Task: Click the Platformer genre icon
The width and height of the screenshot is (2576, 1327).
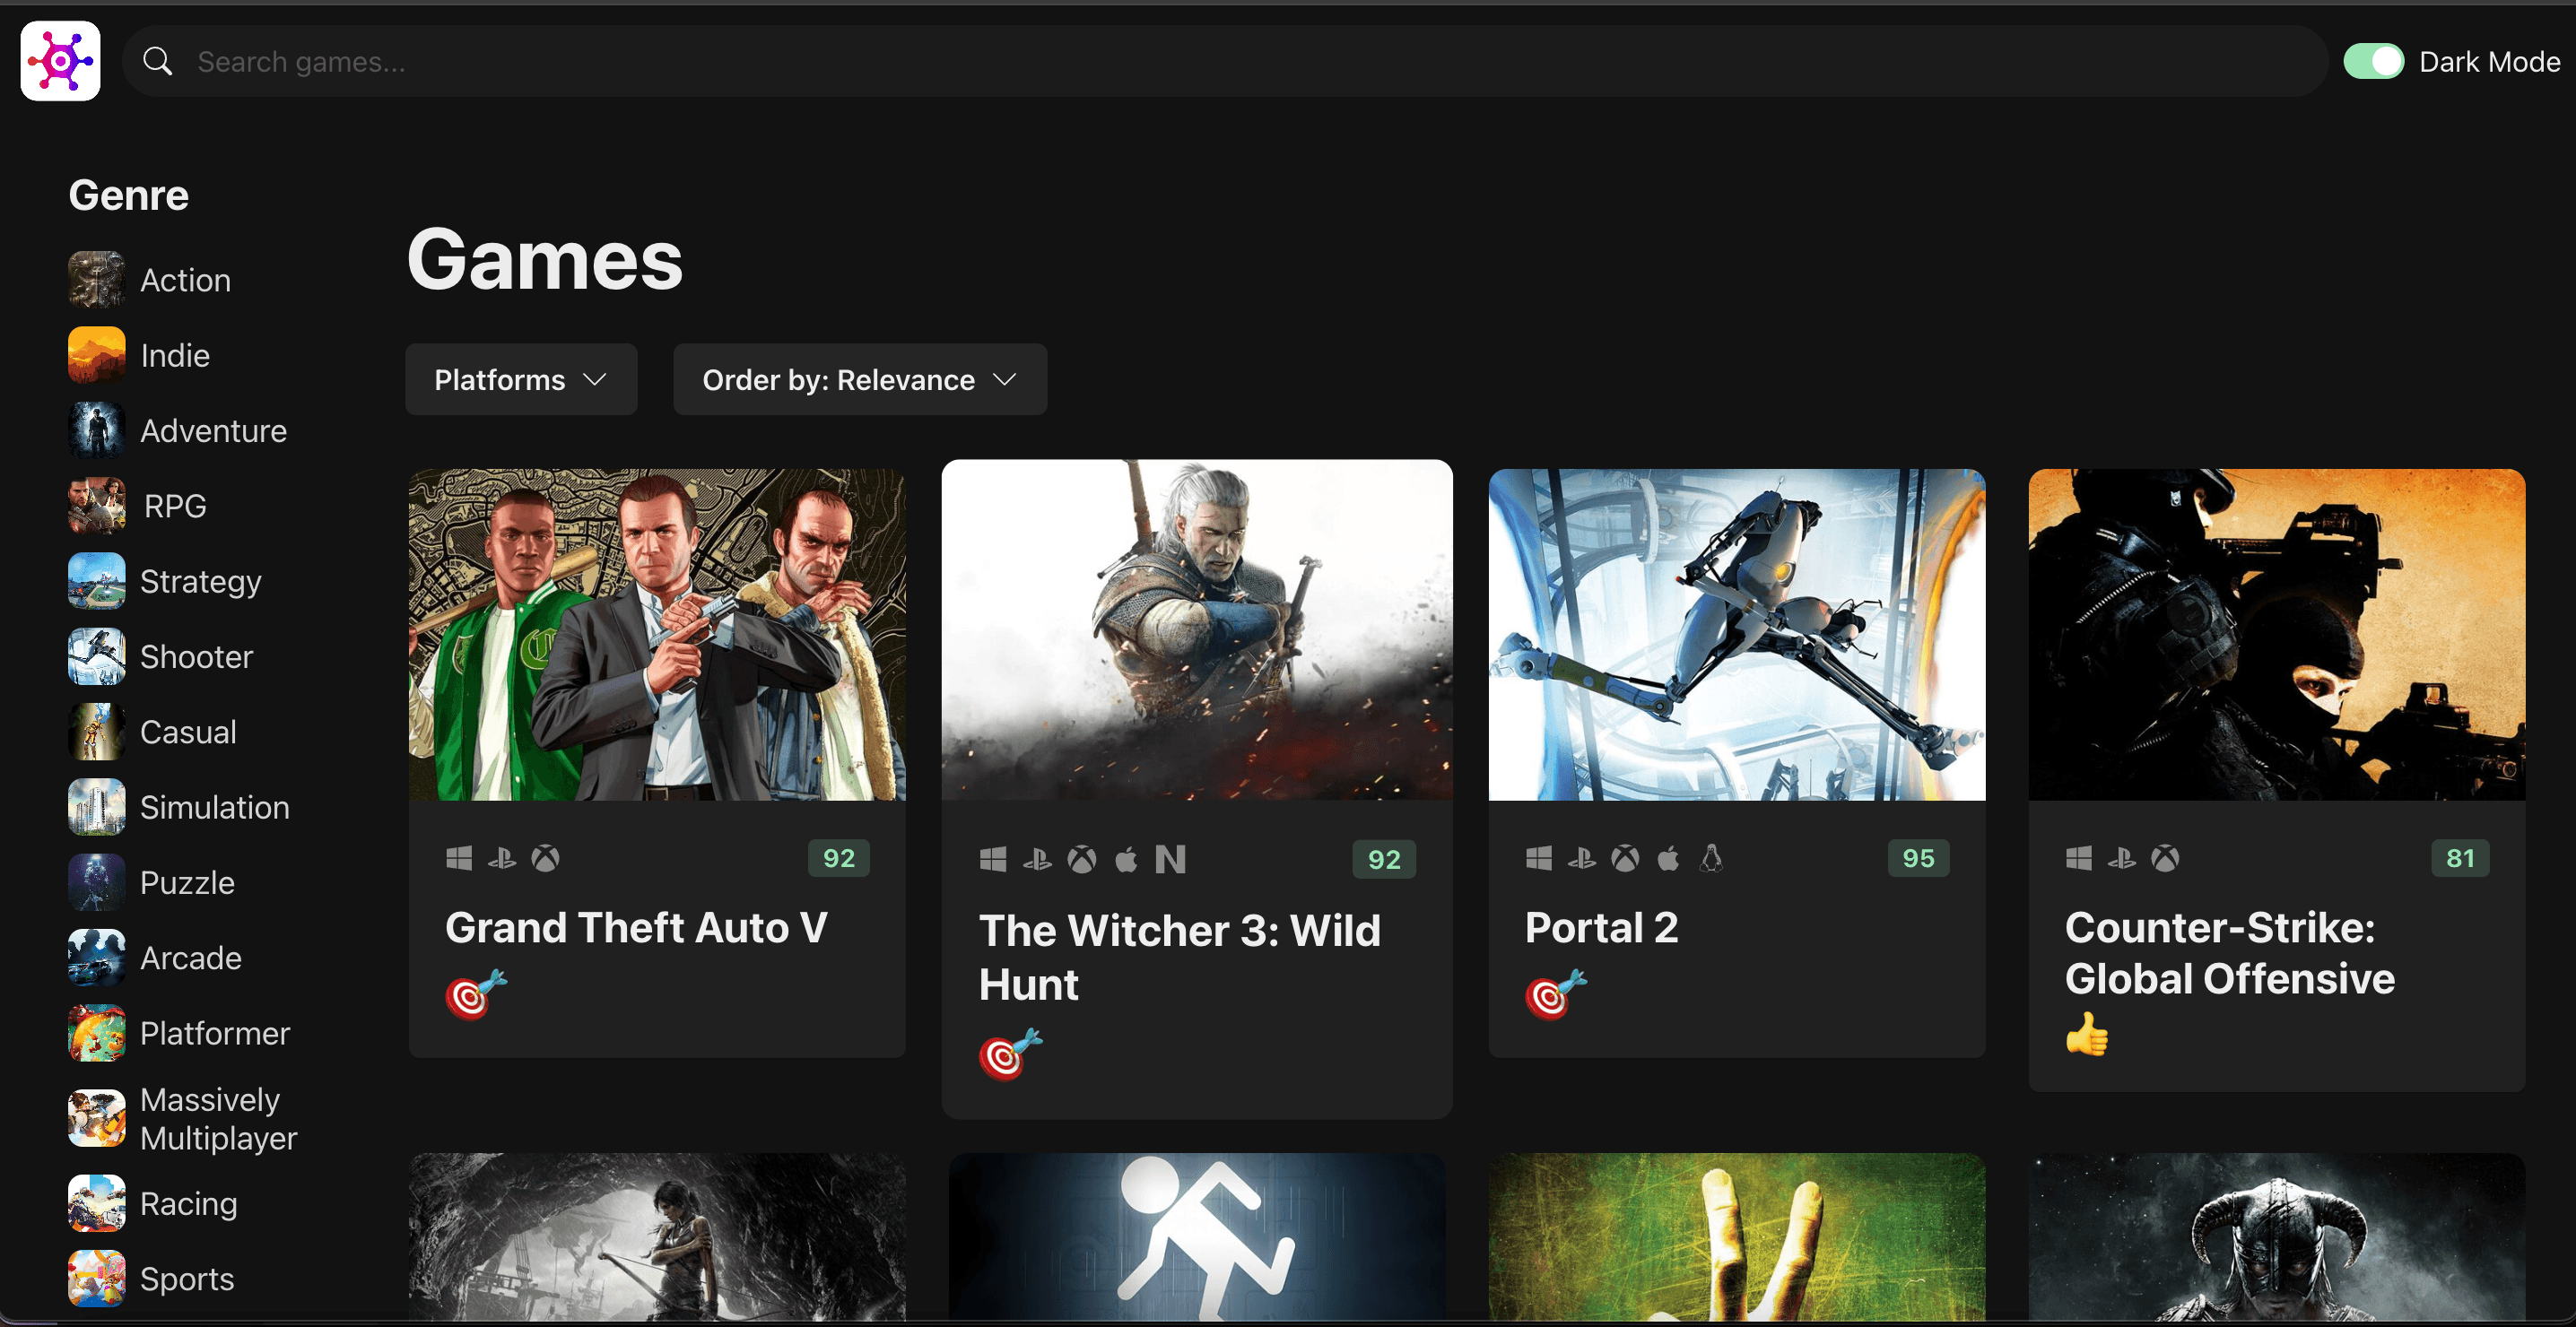Action: (96, 1033)
